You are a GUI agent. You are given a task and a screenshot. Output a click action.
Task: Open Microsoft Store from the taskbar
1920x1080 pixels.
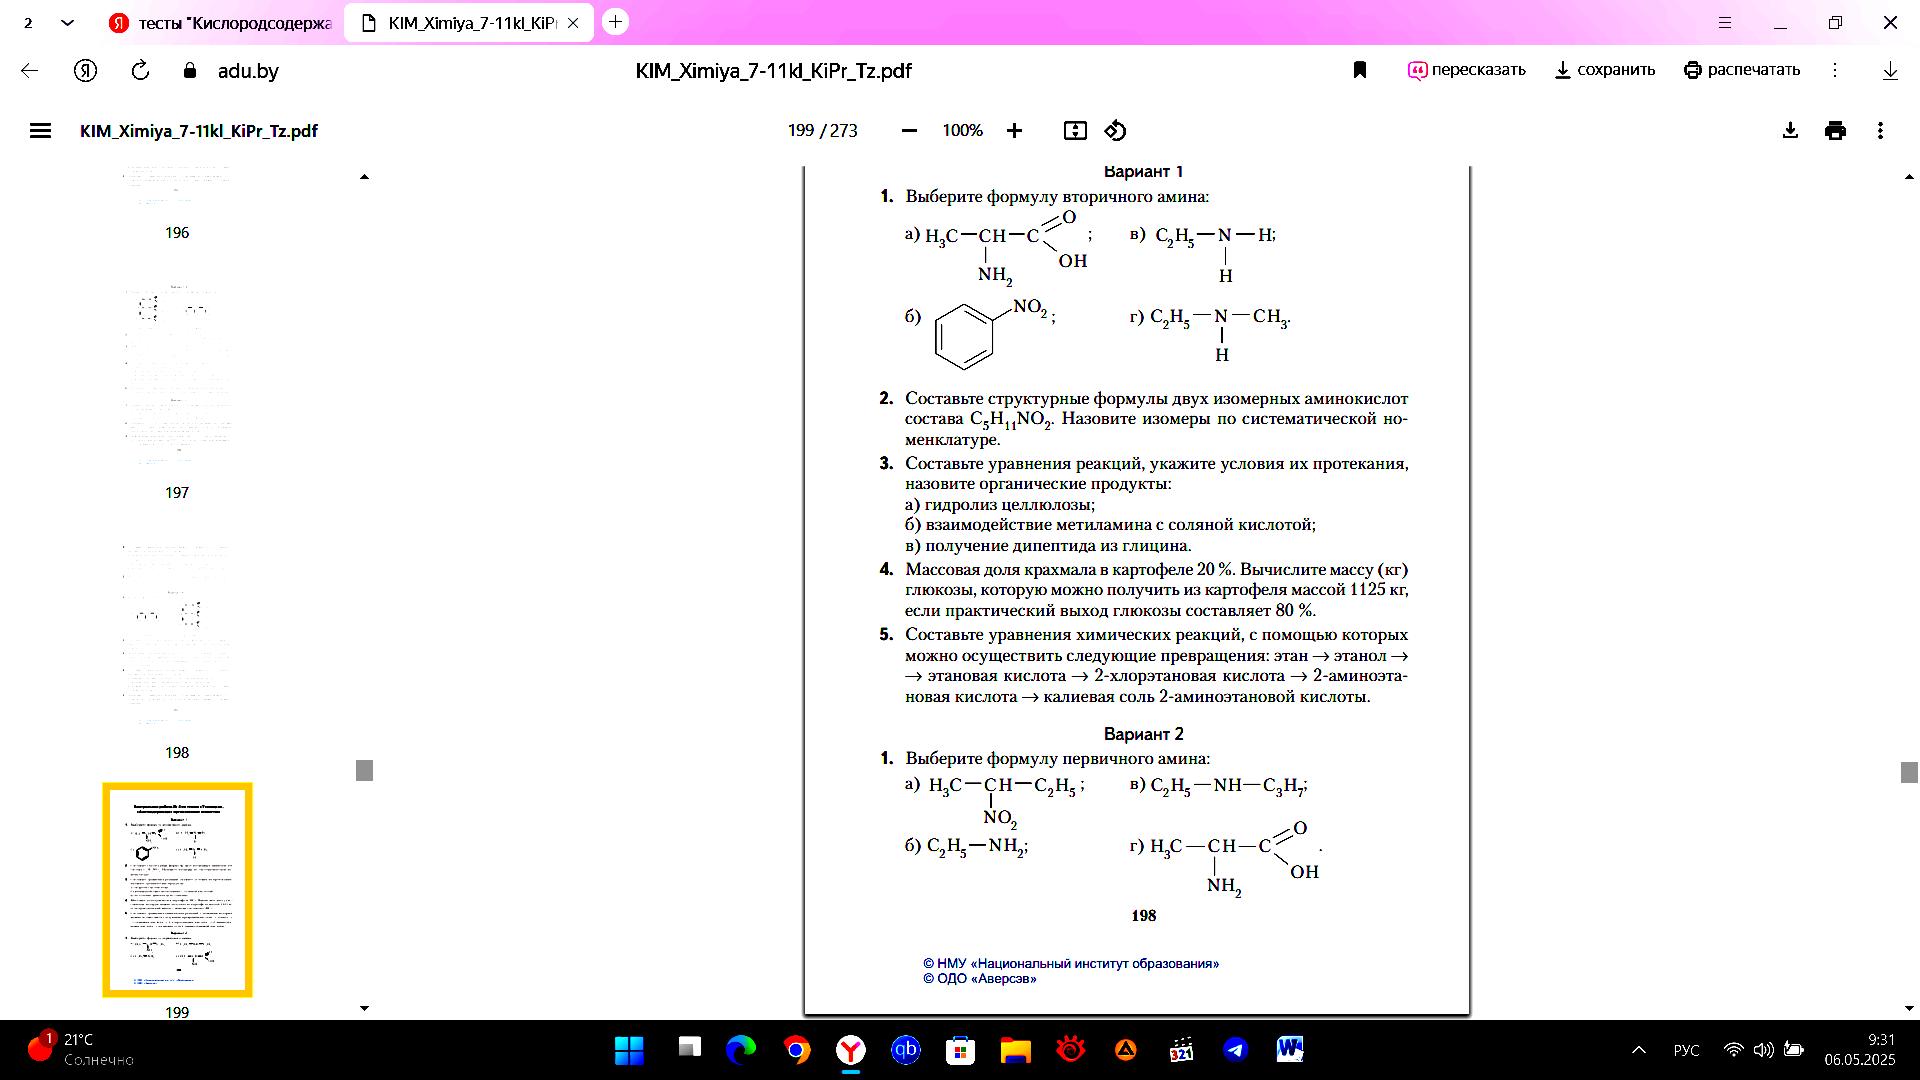coord(961,1050)
